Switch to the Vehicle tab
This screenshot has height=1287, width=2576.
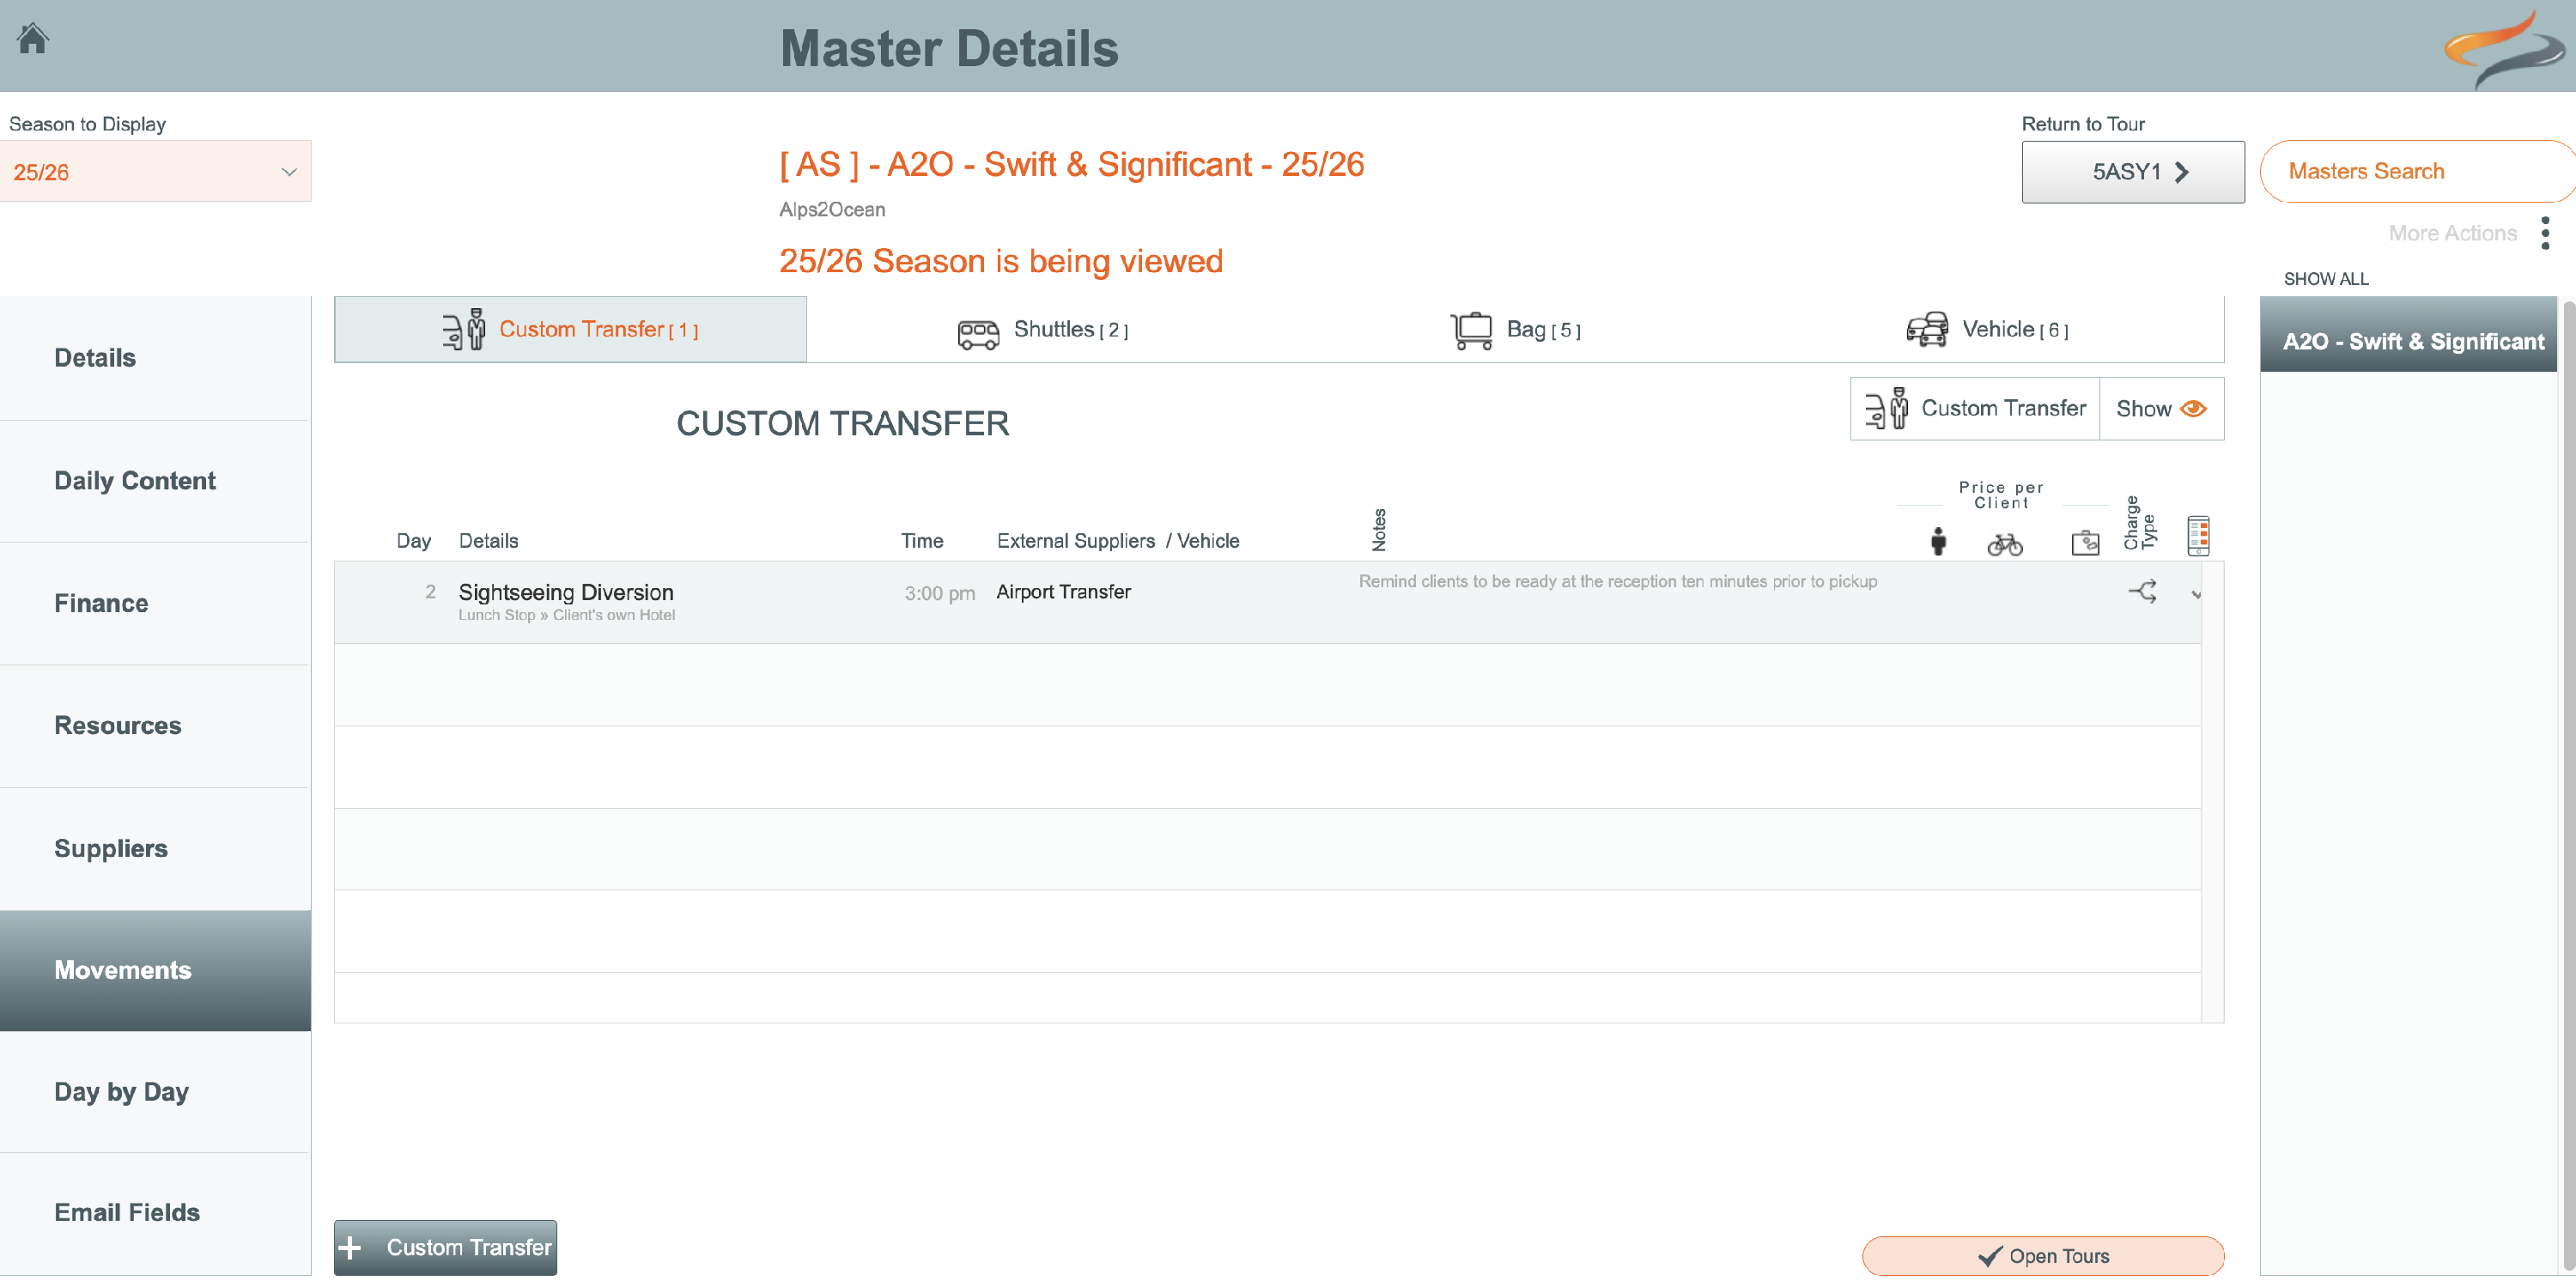(x=1986, y=330)
